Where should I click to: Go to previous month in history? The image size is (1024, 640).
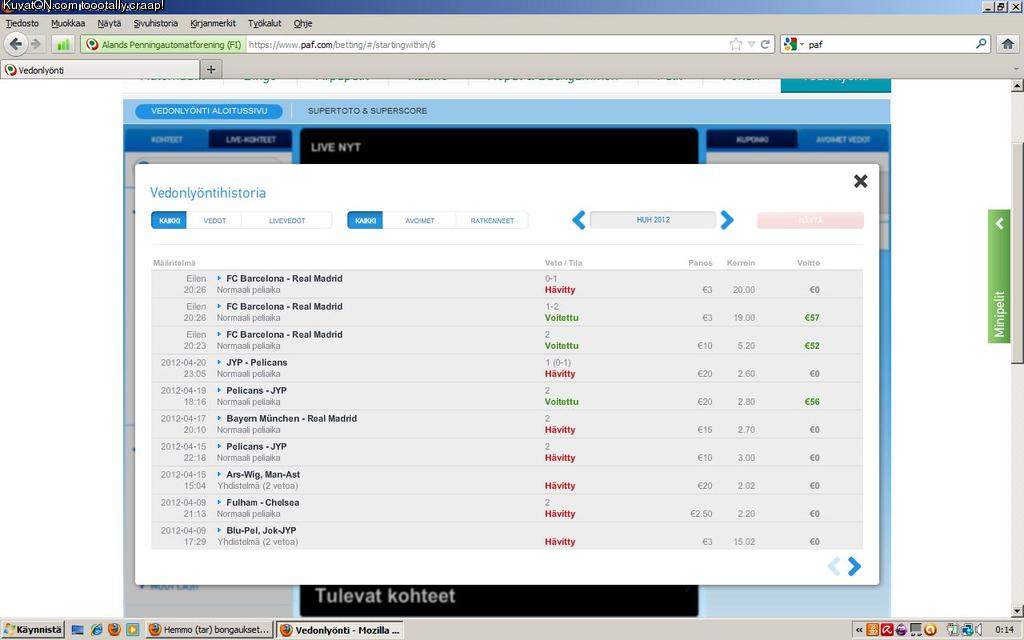pyautogui.click(x=578, y=220)
